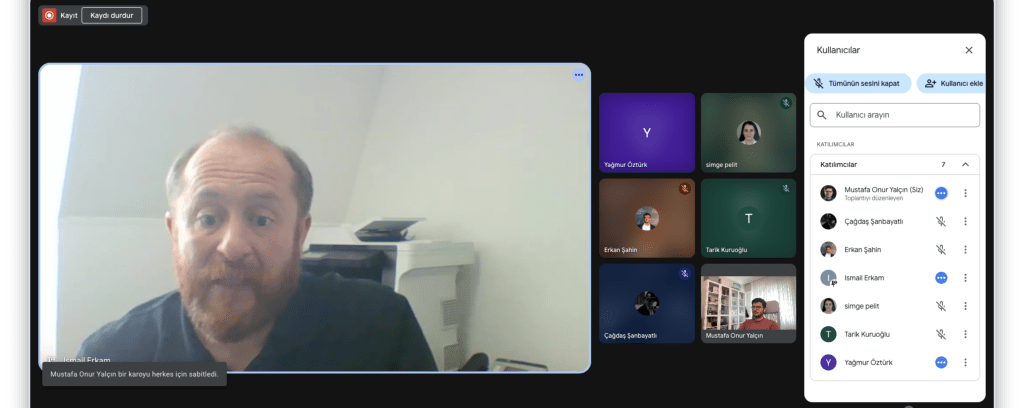Click Ismail Erkam's blue audio activity icon

coord(941,277)
